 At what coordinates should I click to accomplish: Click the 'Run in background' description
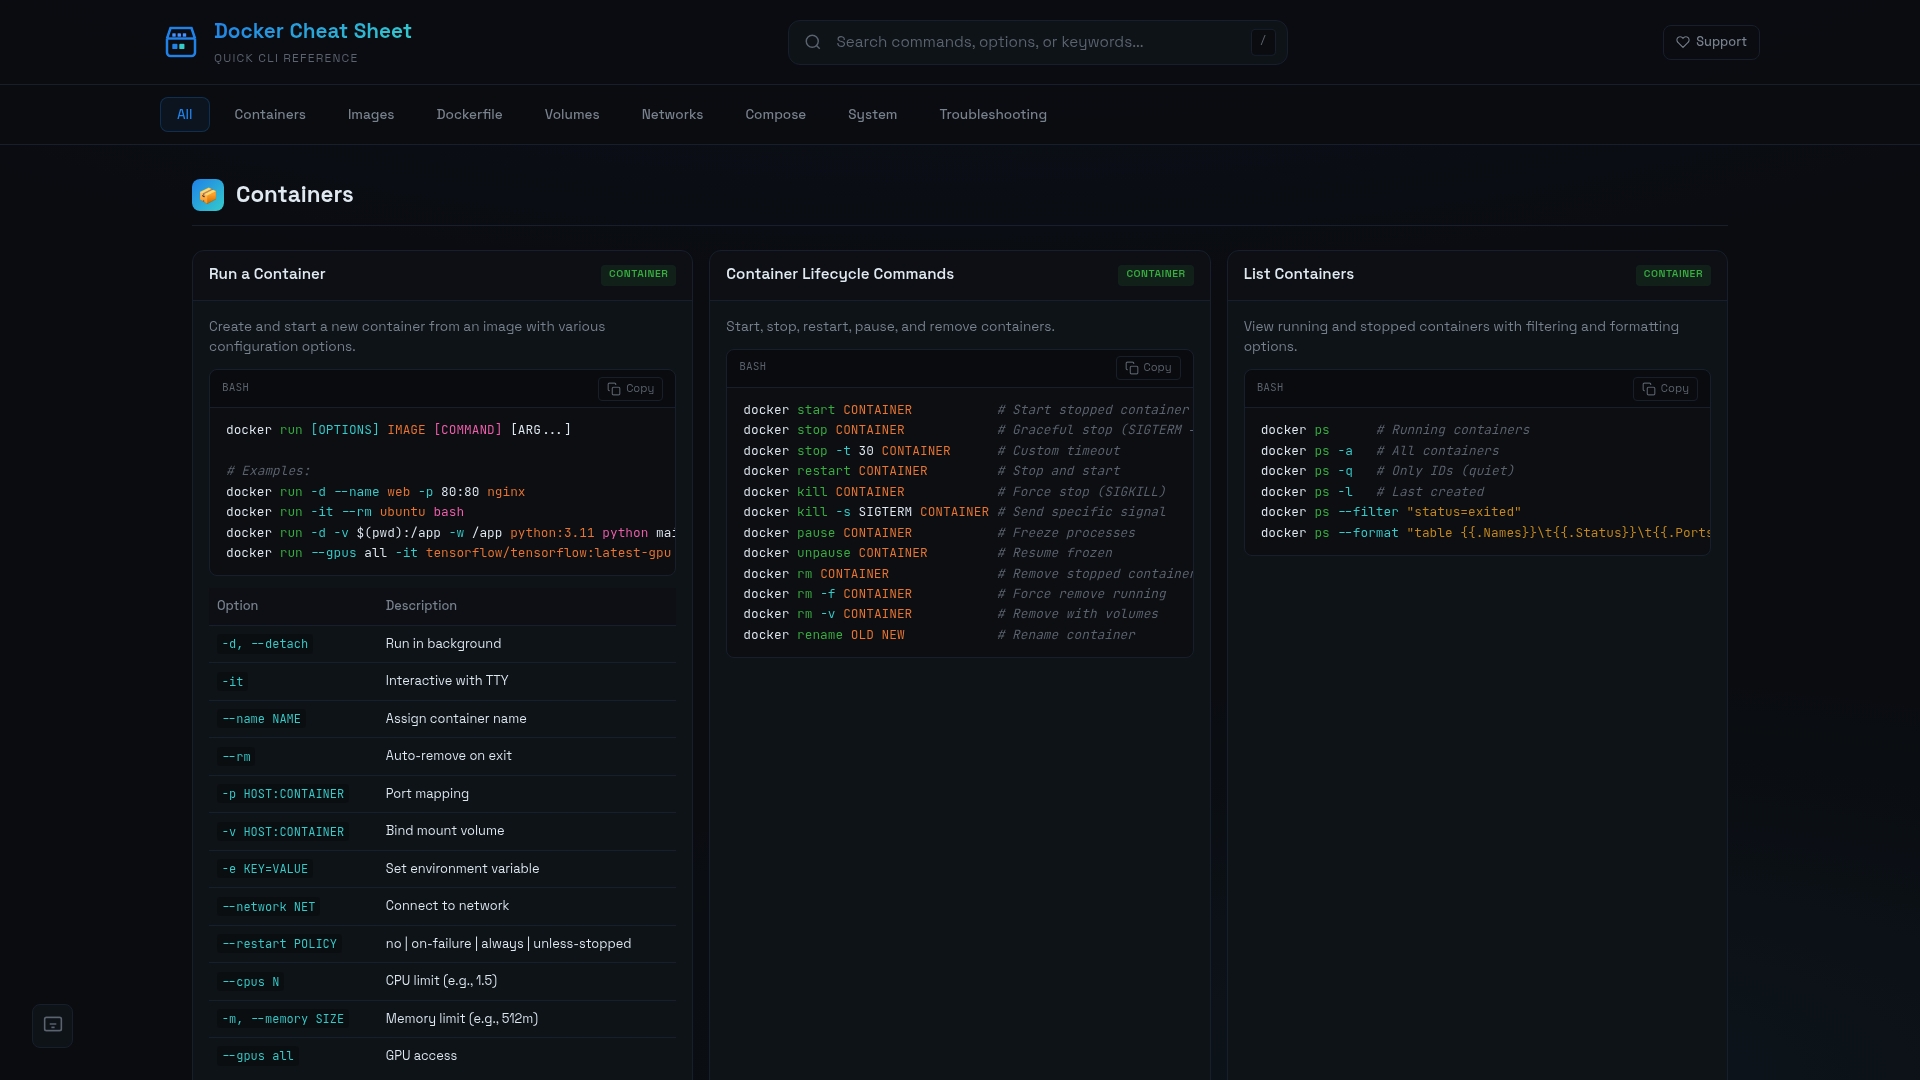[x=443, y=644]
